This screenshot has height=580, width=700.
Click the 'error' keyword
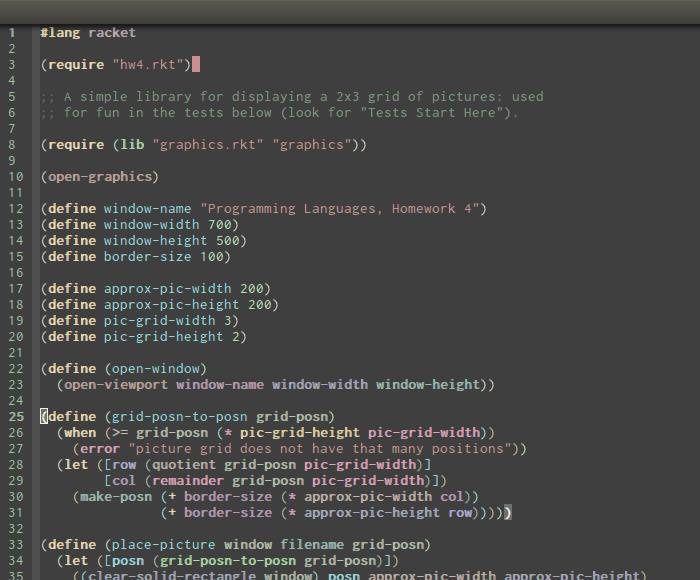[100, 449]
